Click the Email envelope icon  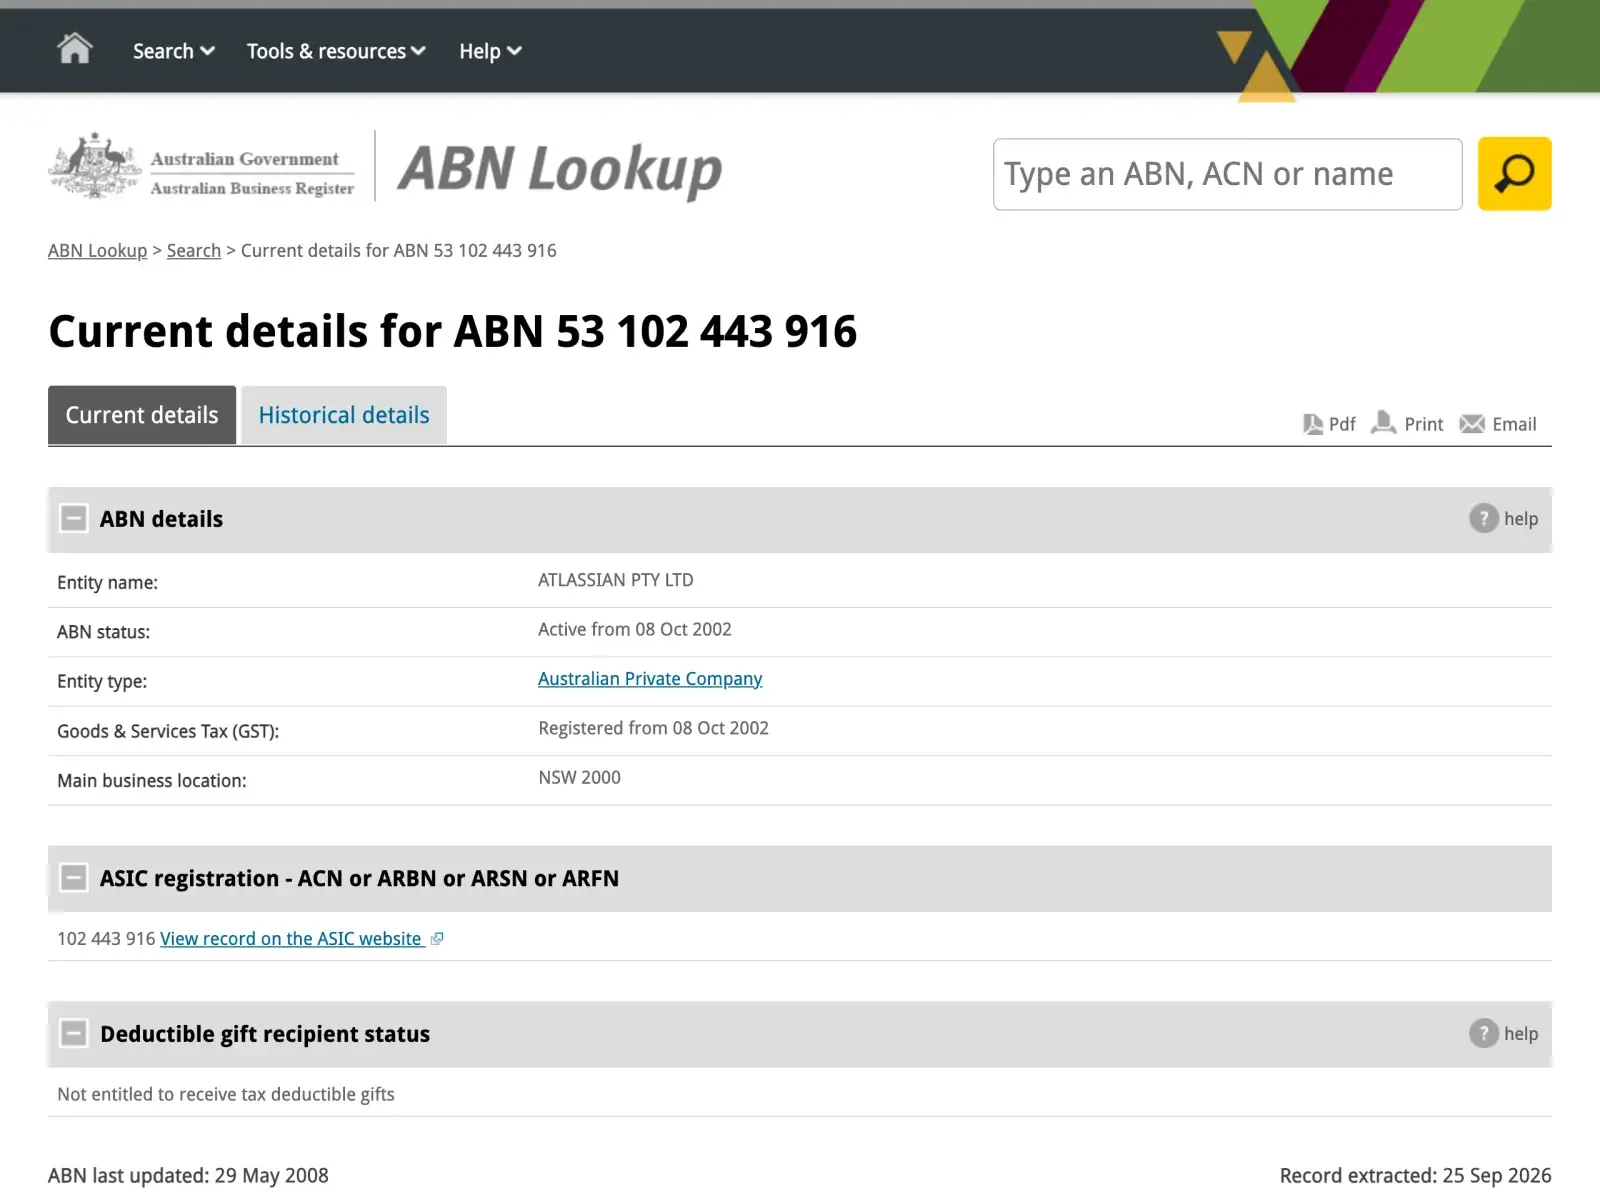pyautogui.click(x=1472, y=424)
